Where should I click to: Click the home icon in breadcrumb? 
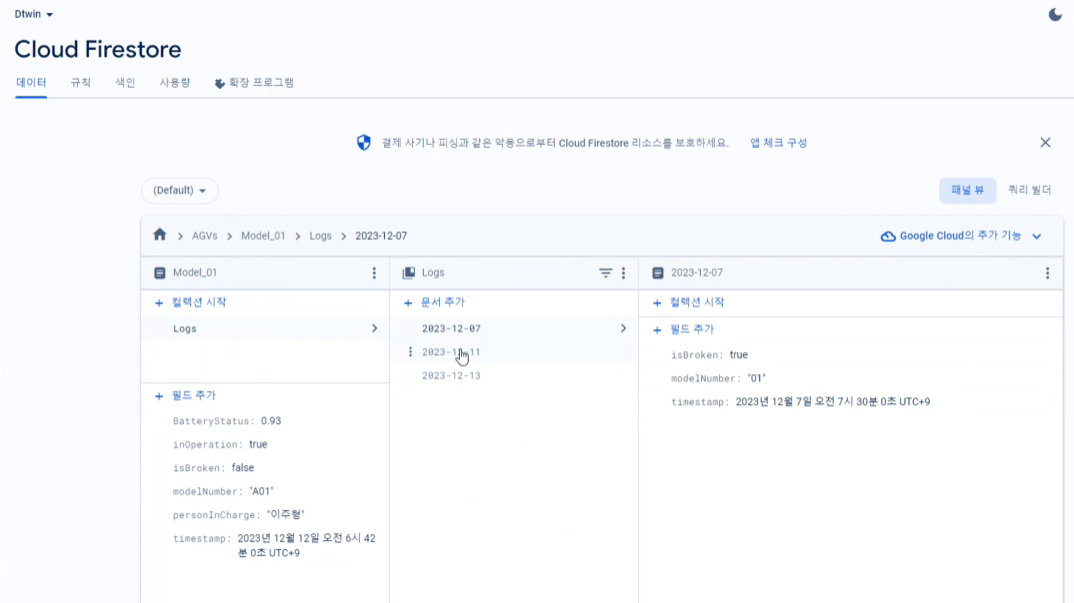tap(160, 235)
